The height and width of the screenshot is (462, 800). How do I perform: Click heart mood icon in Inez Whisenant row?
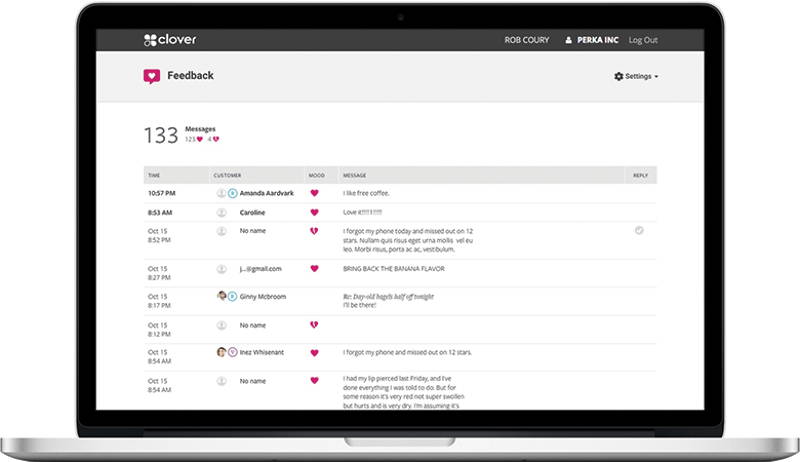(x=314, y=353)
